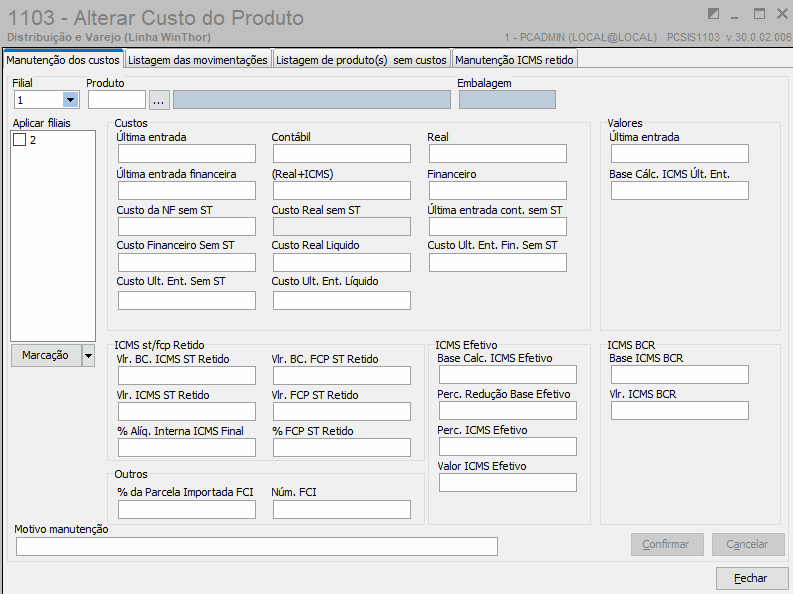The image size is (793, 594).
Task: Click the % FCP ST Retido field
Action: 342,447
